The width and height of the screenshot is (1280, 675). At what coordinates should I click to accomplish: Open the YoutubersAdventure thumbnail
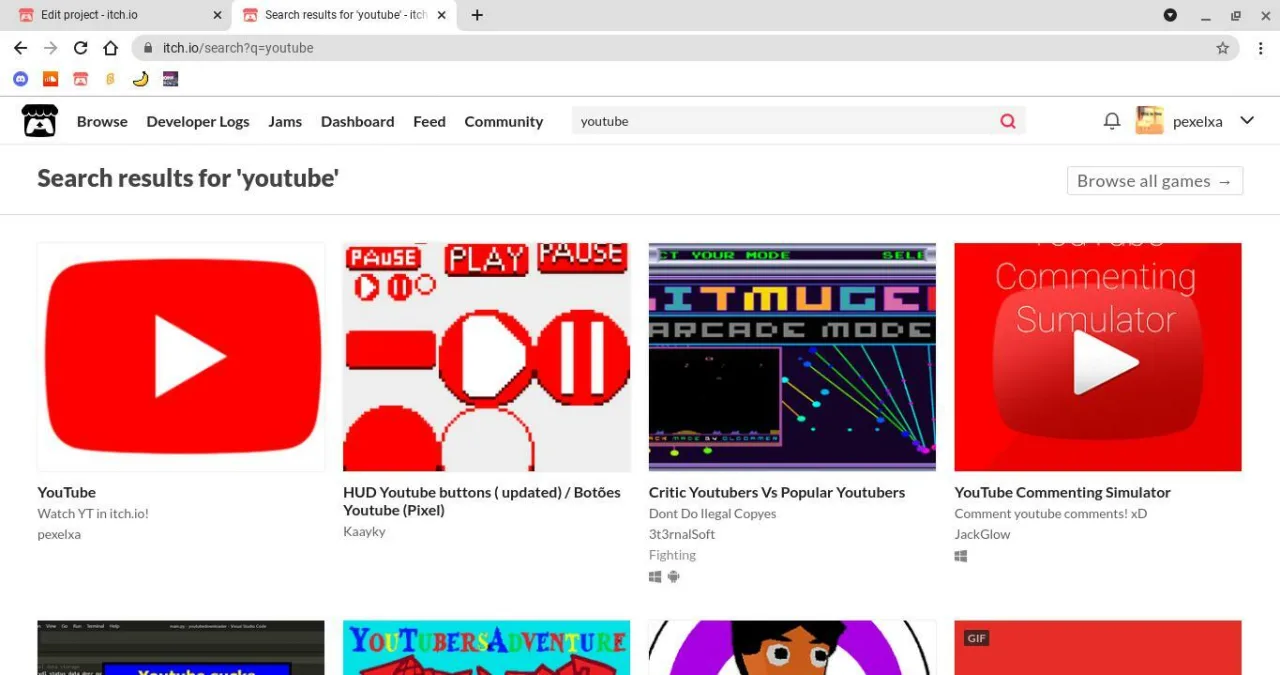[487, 648]
